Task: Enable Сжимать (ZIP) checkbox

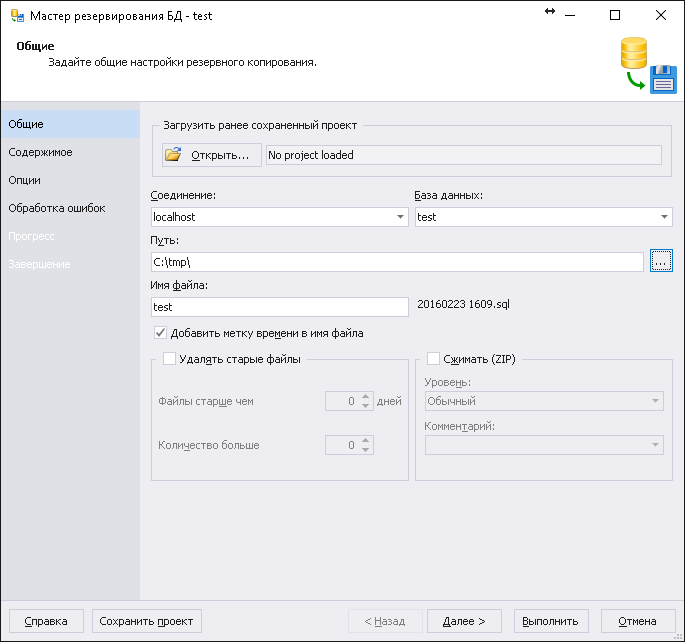Action: point(433,359)
